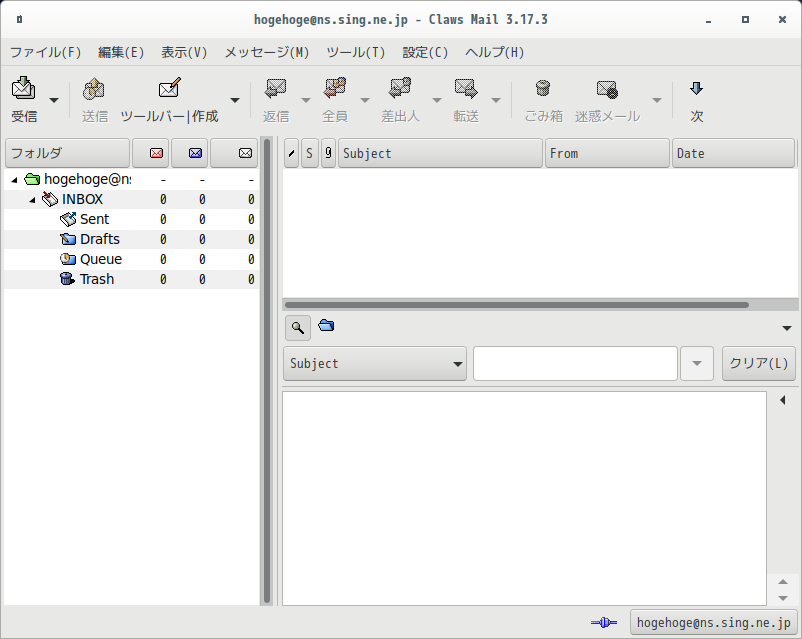
Task: Click the クリア(L) button
Action: coord(759,363)
